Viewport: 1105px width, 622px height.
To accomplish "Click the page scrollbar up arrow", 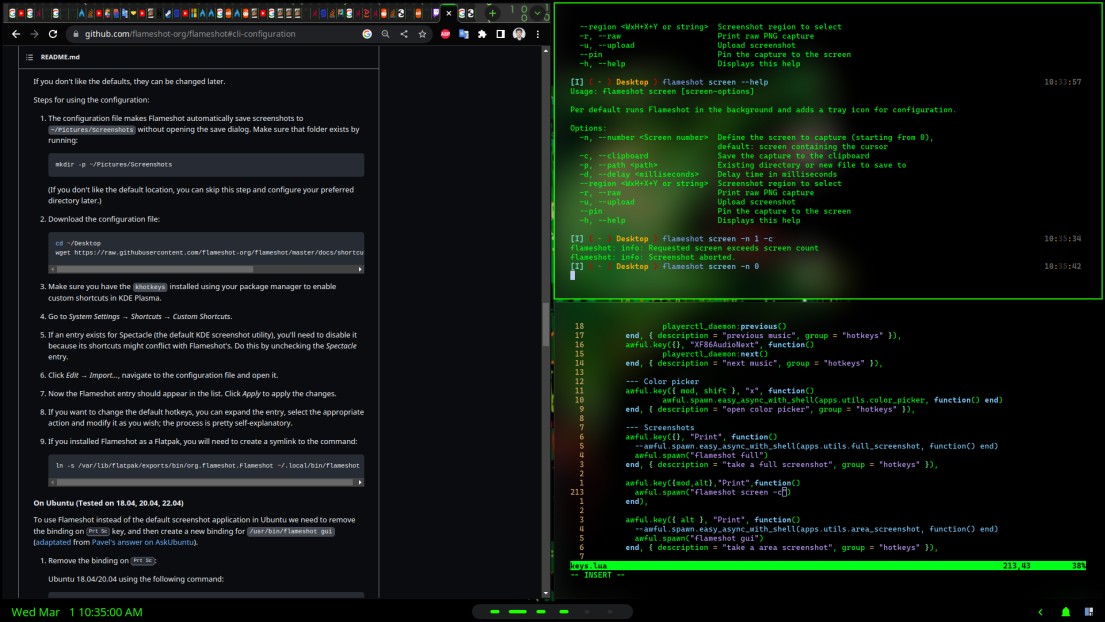I will click(545, 51).
